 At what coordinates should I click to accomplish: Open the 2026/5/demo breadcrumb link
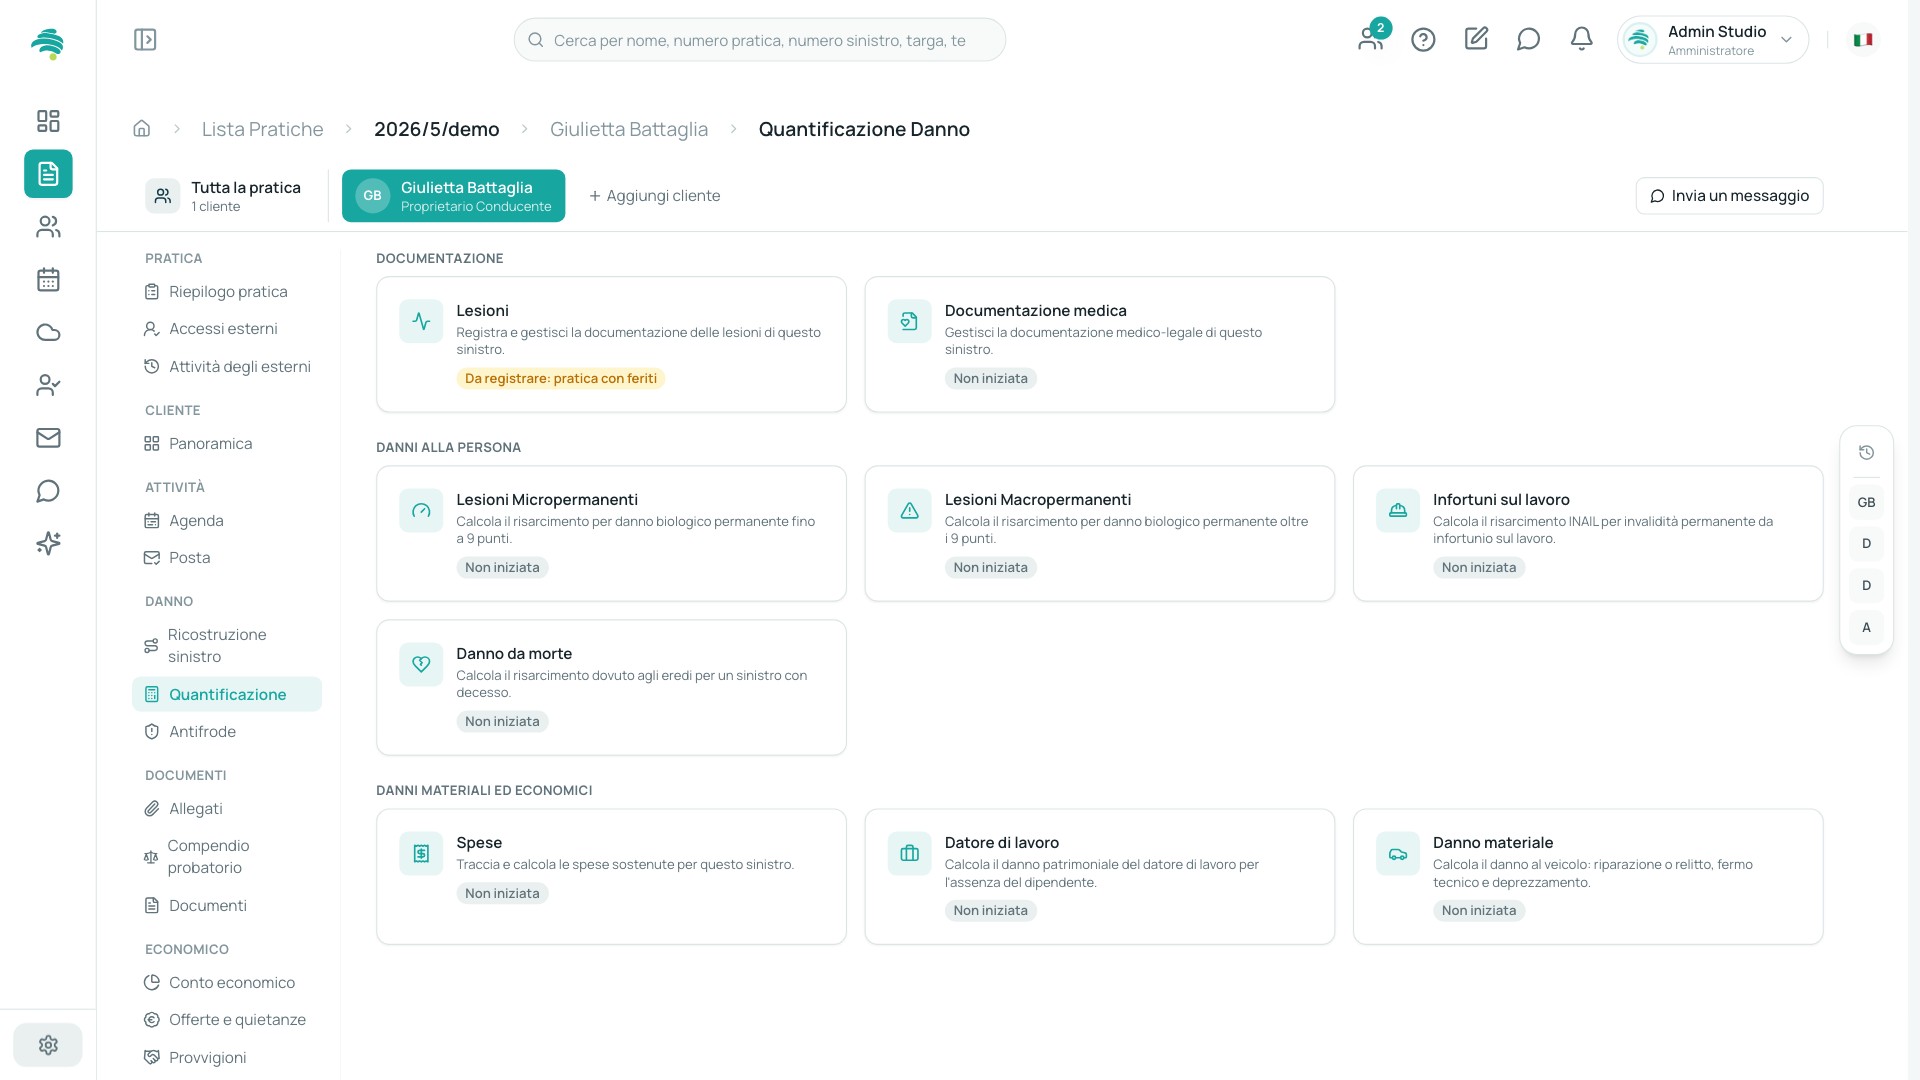pos(436,129)
